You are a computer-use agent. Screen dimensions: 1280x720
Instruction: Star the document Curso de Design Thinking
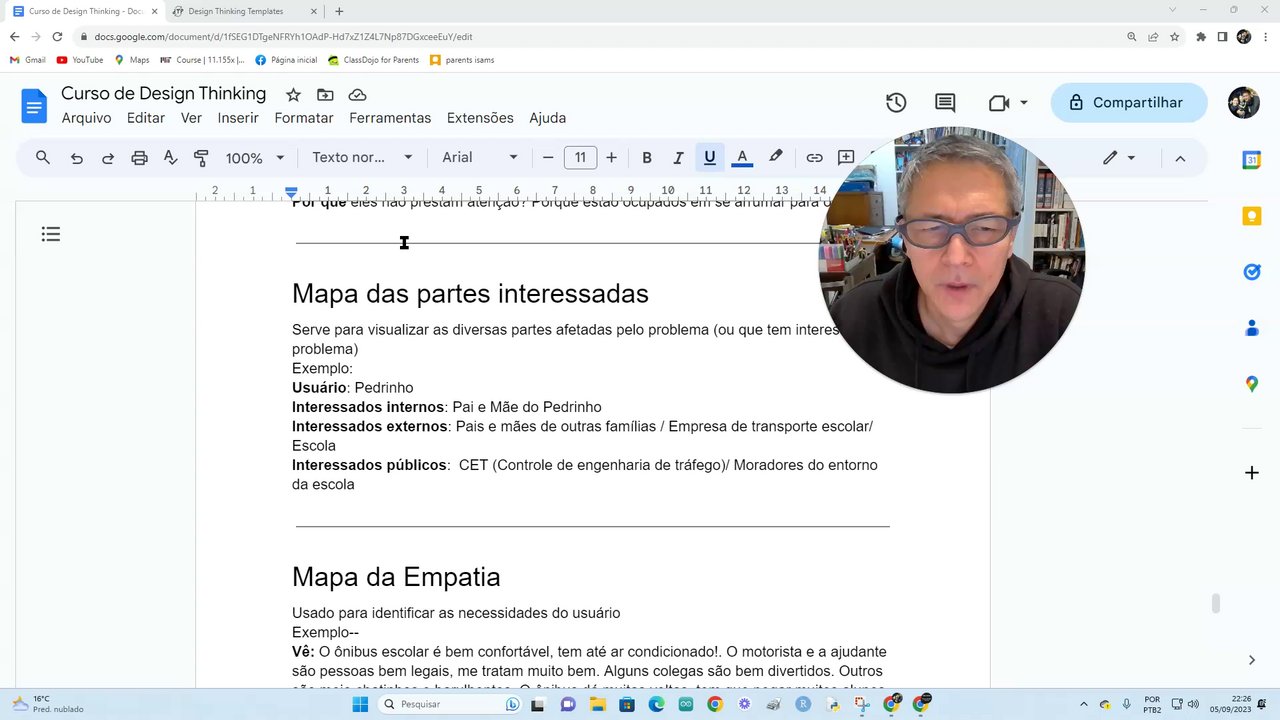pyautogui.click(x=293, y=95)
